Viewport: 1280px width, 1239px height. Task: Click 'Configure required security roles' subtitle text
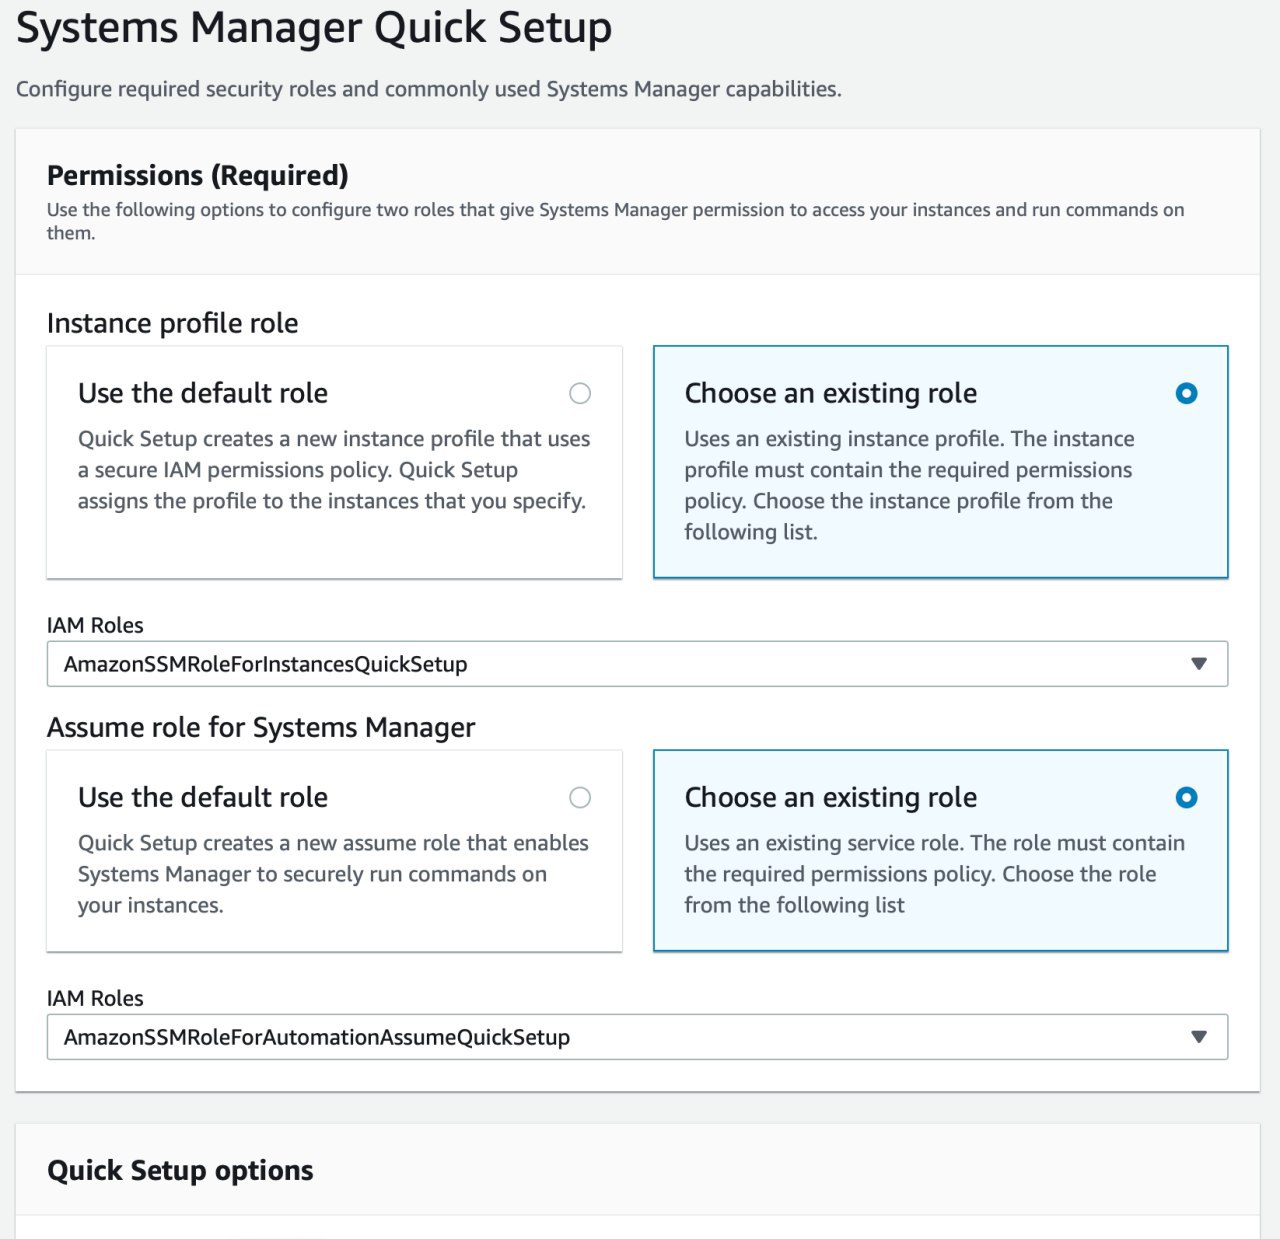pos(429,89)
